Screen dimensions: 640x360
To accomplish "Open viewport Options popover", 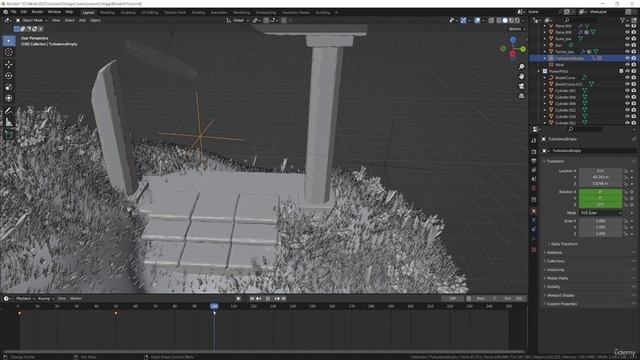I will 516,29.
